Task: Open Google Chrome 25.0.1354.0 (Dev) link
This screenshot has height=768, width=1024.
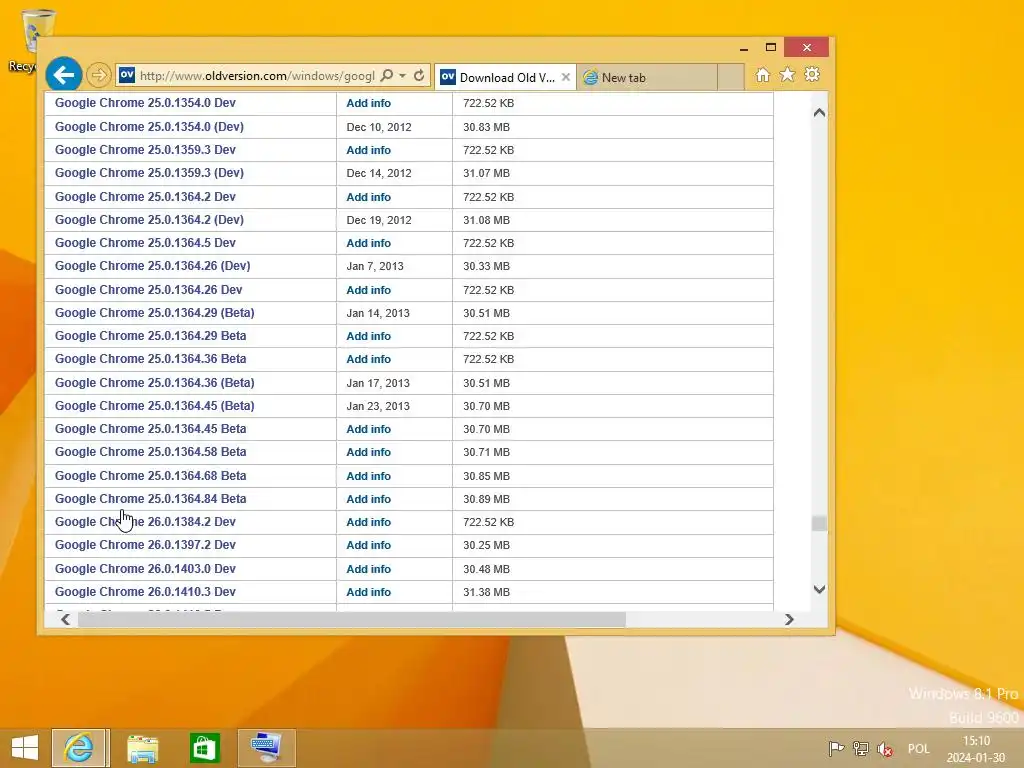Action: point(149,127)
